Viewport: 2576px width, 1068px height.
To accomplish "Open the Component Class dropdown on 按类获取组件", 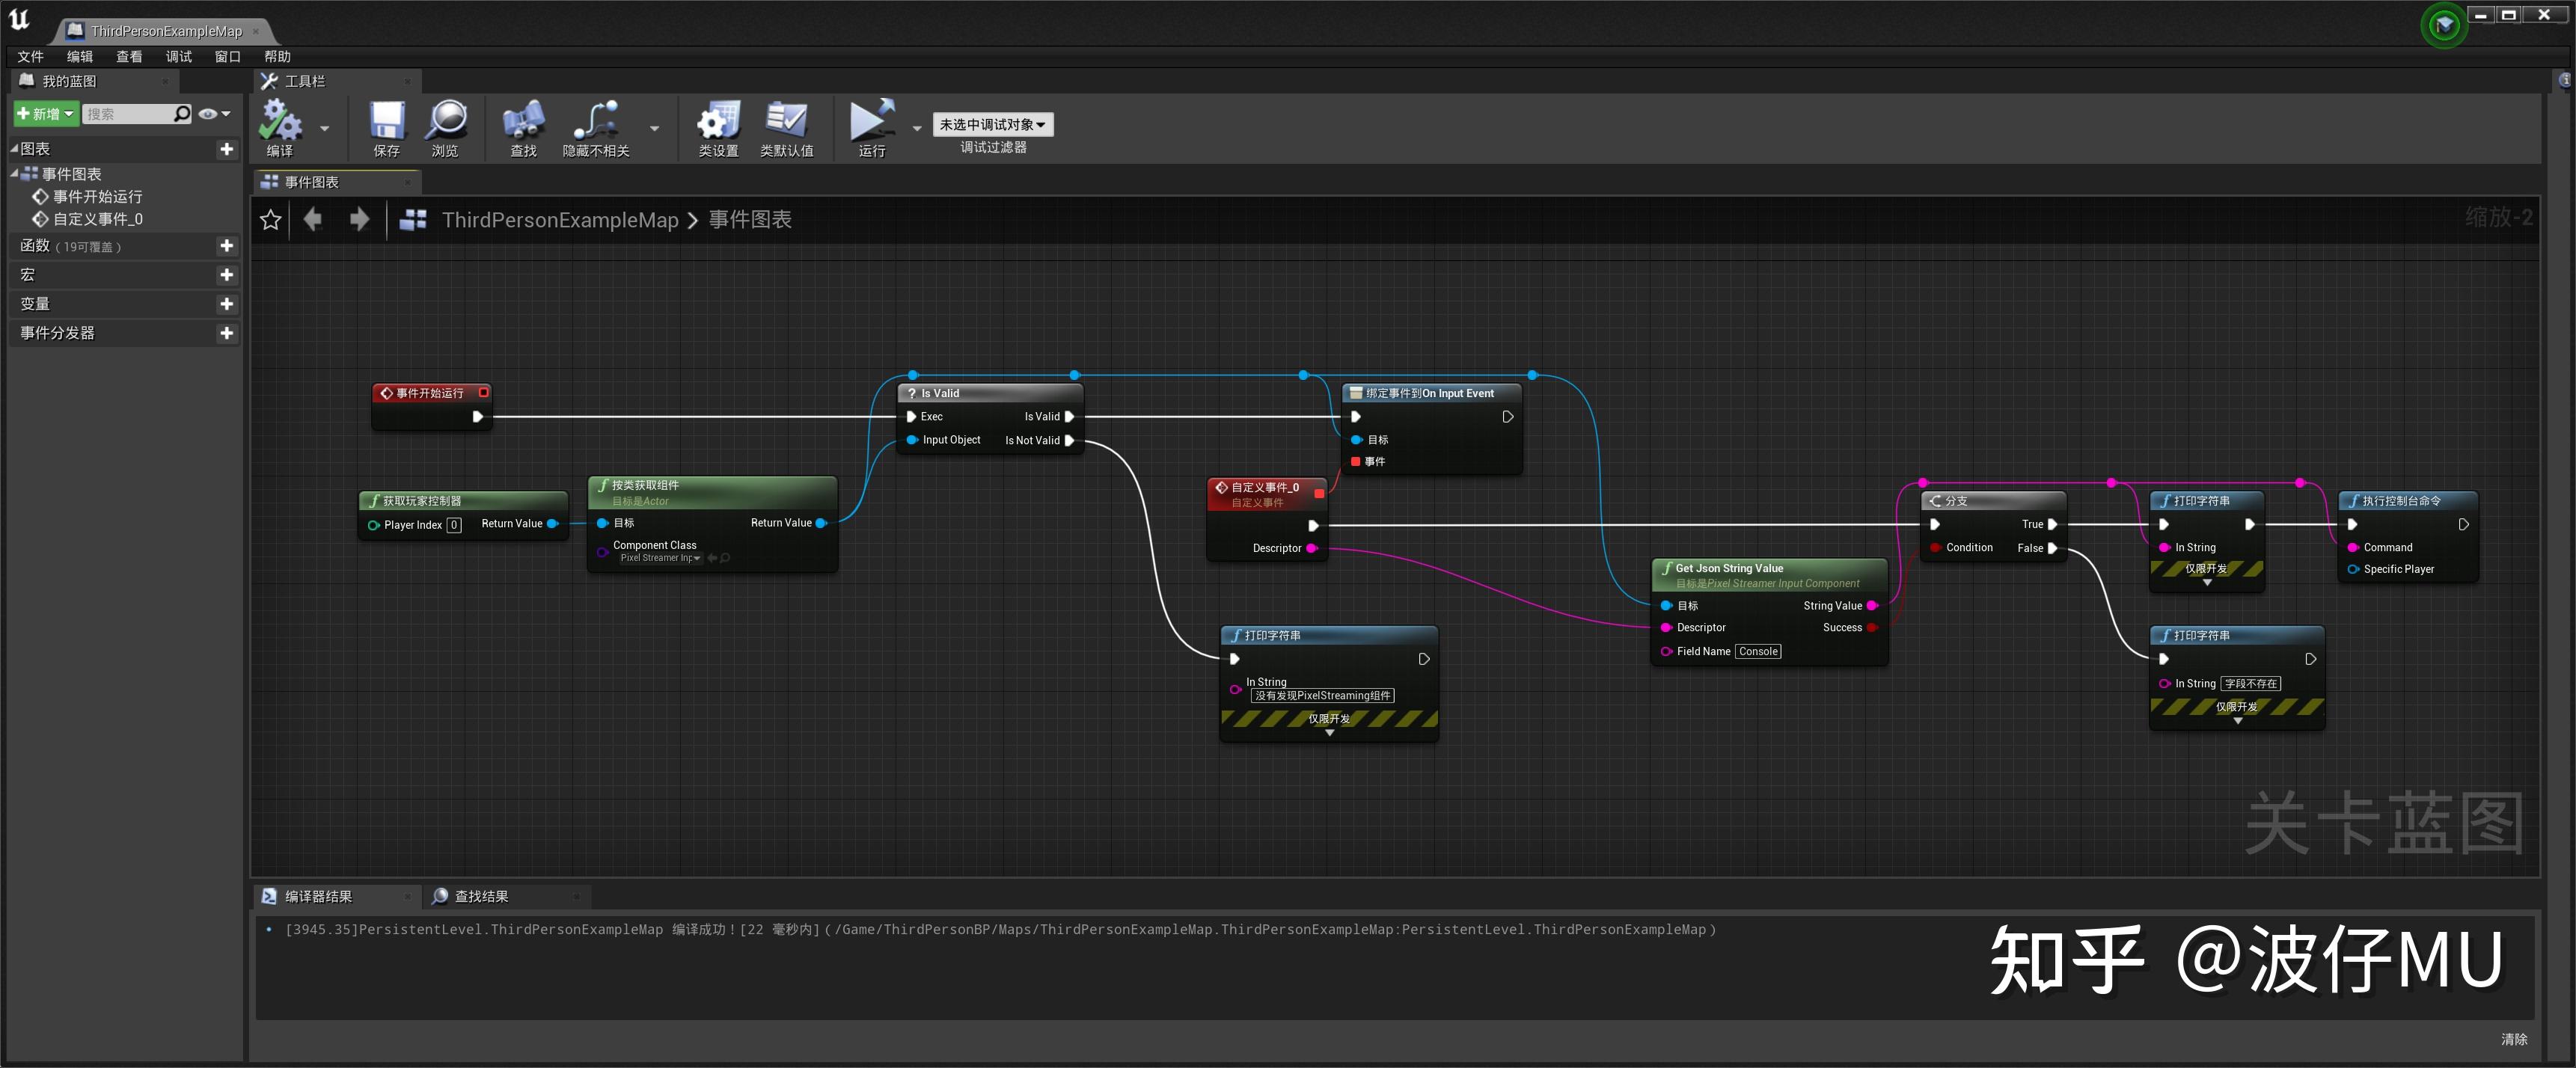I will click(697, 558).
